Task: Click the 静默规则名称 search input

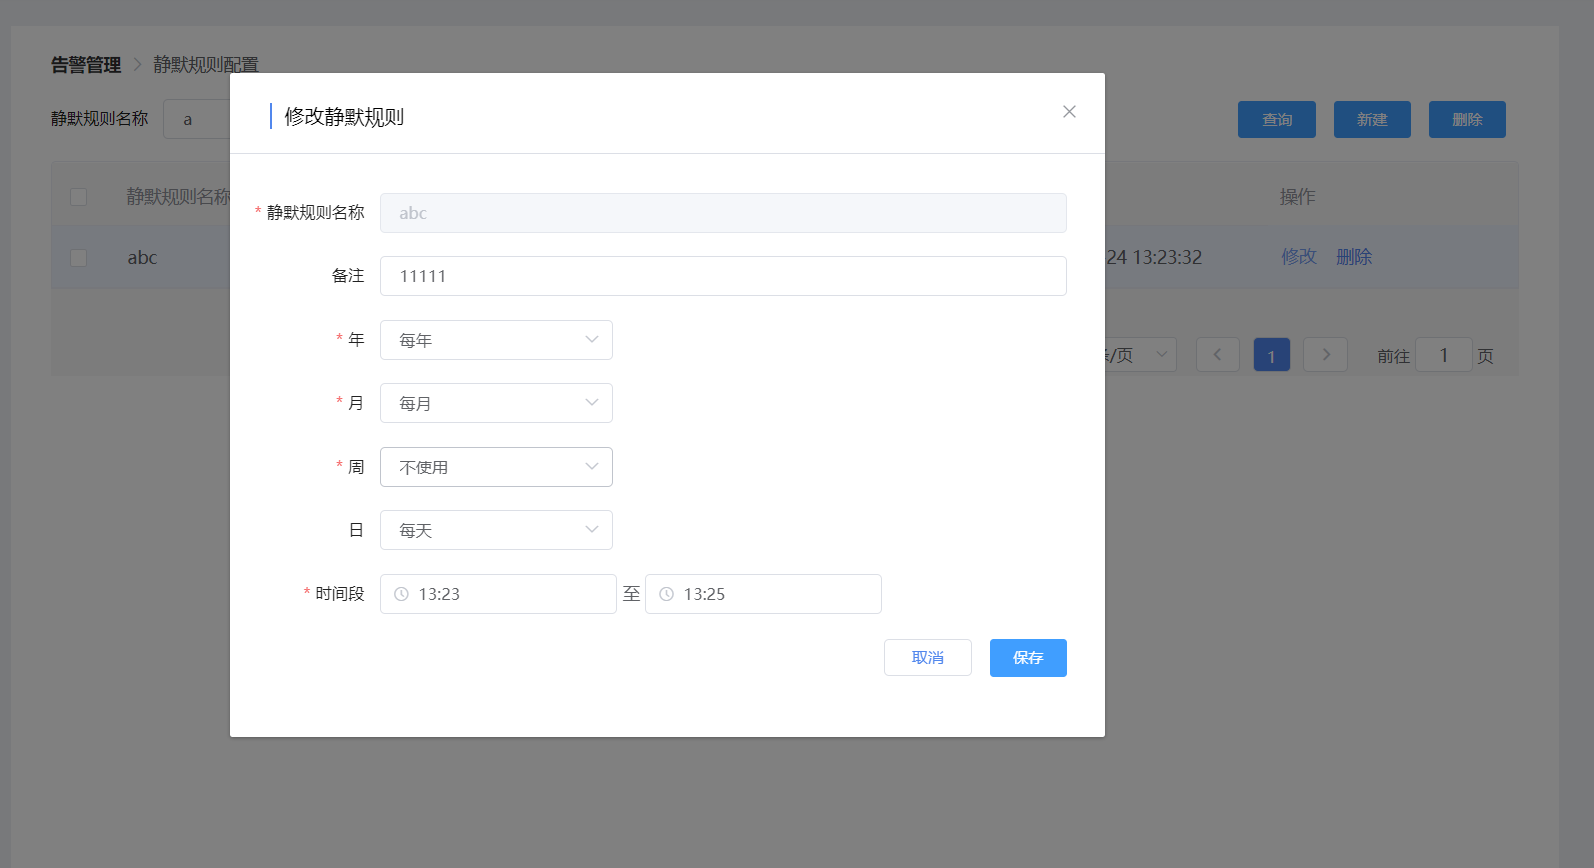Action: (x=197, y=120)
